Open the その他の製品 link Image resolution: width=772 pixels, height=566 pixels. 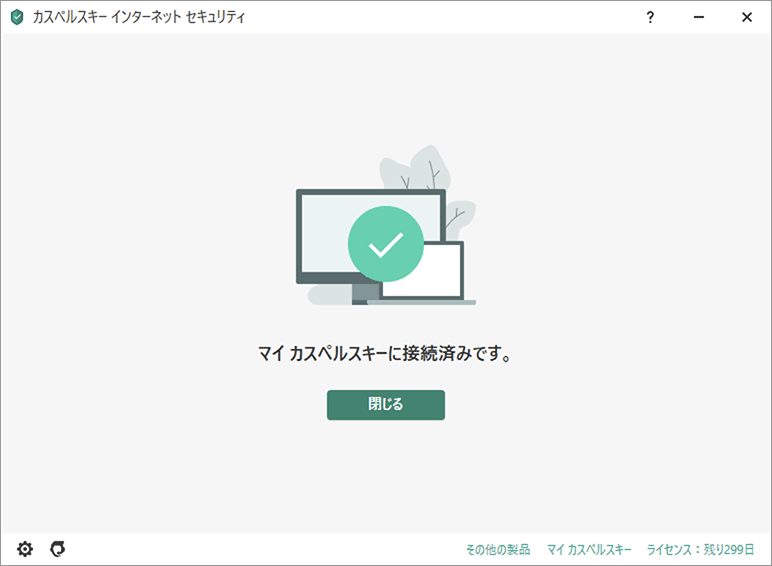click(x=498, y=549)
